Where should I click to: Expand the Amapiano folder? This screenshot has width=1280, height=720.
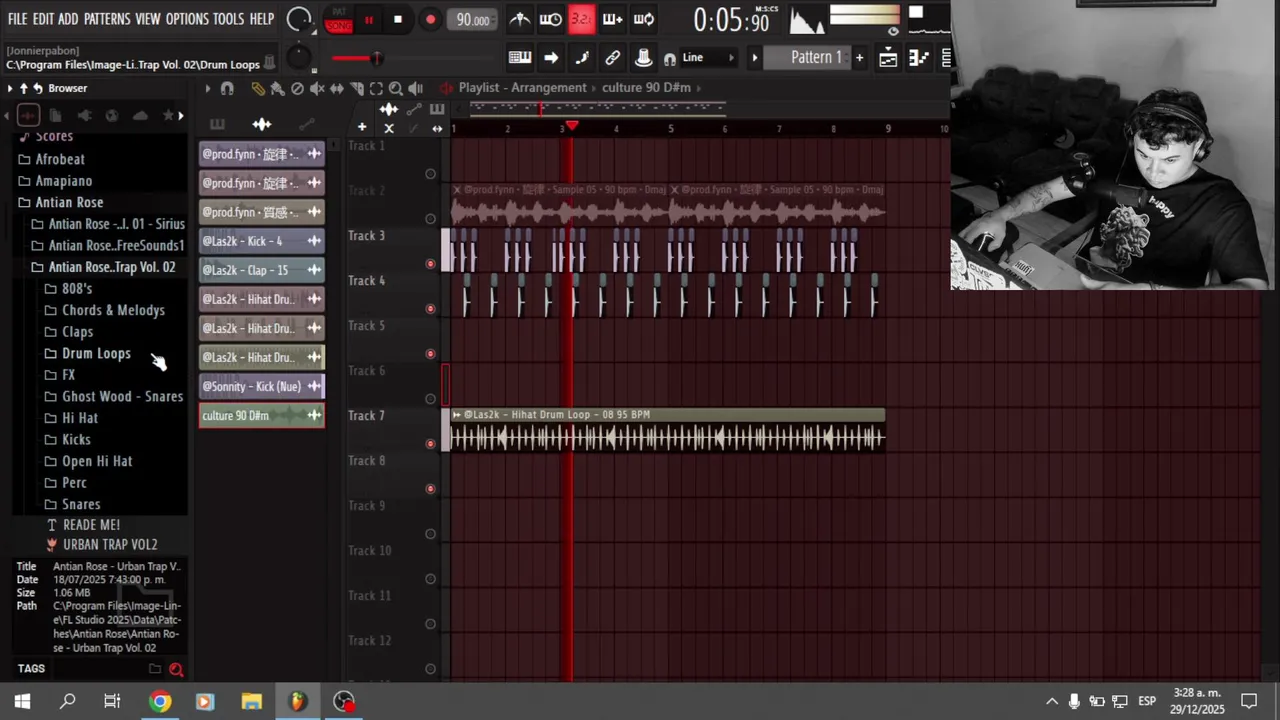(63, 181)
